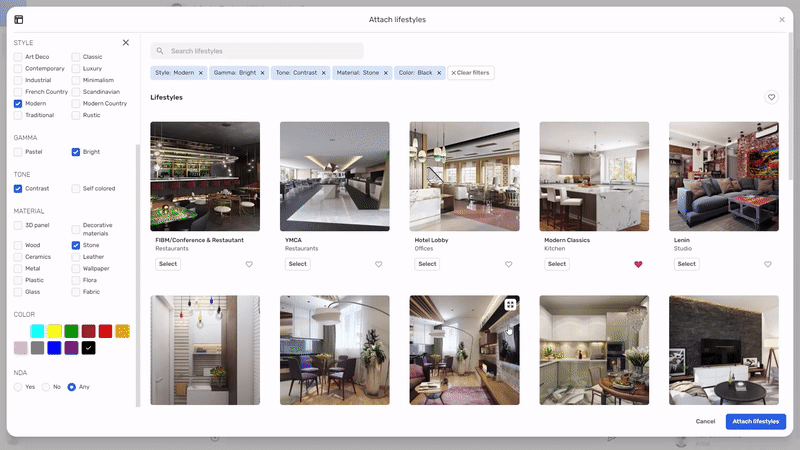Click the Search lifestyles input field

[264, 51]
